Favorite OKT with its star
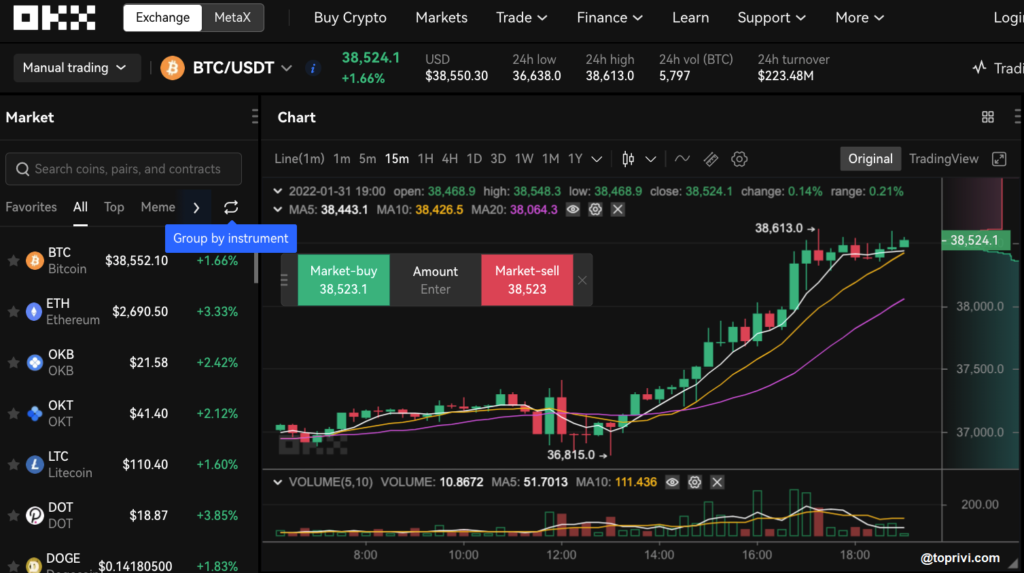1024x573 pixels. click(x=13, y=414)
